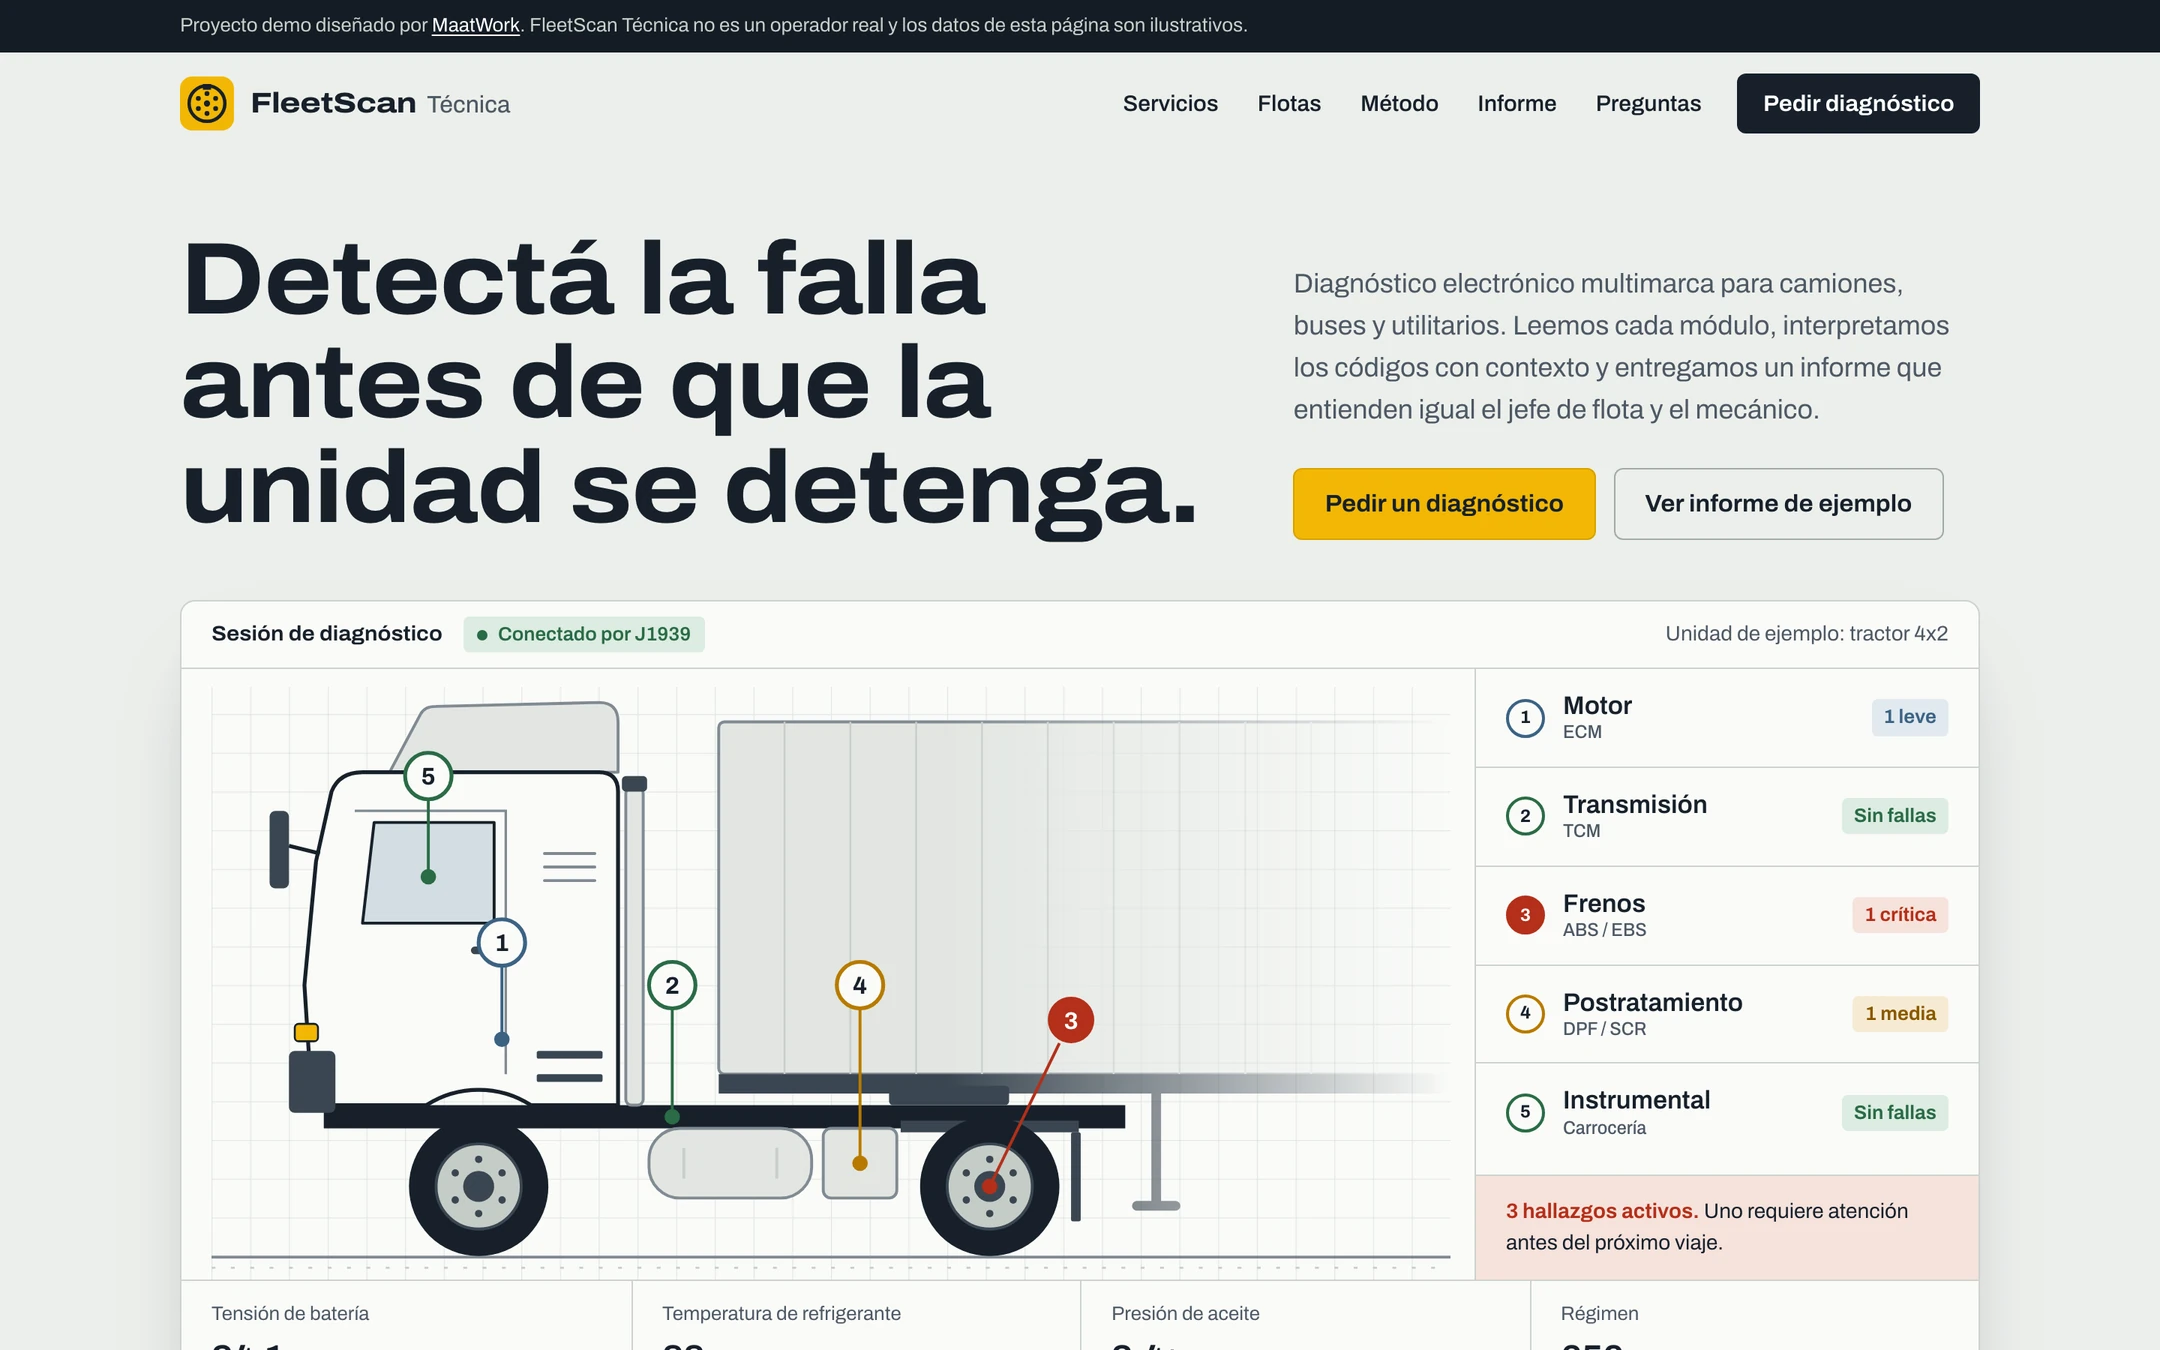
Task: Select red marker 3 for the brakes
Action: [x=1070, y=1020]
